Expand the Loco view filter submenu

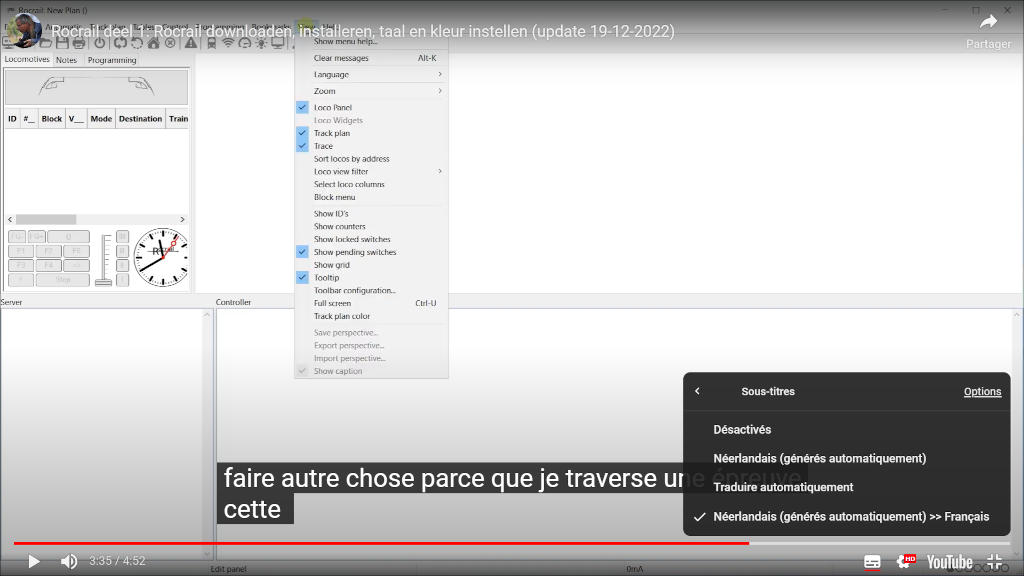371,172
